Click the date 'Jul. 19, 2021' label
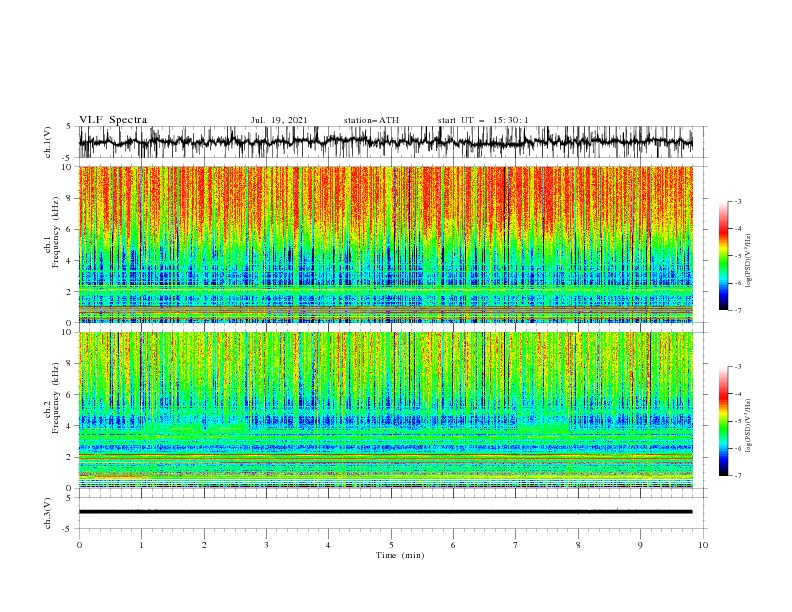This screenshot has width=792, height=612. click(x=279, y=120)
